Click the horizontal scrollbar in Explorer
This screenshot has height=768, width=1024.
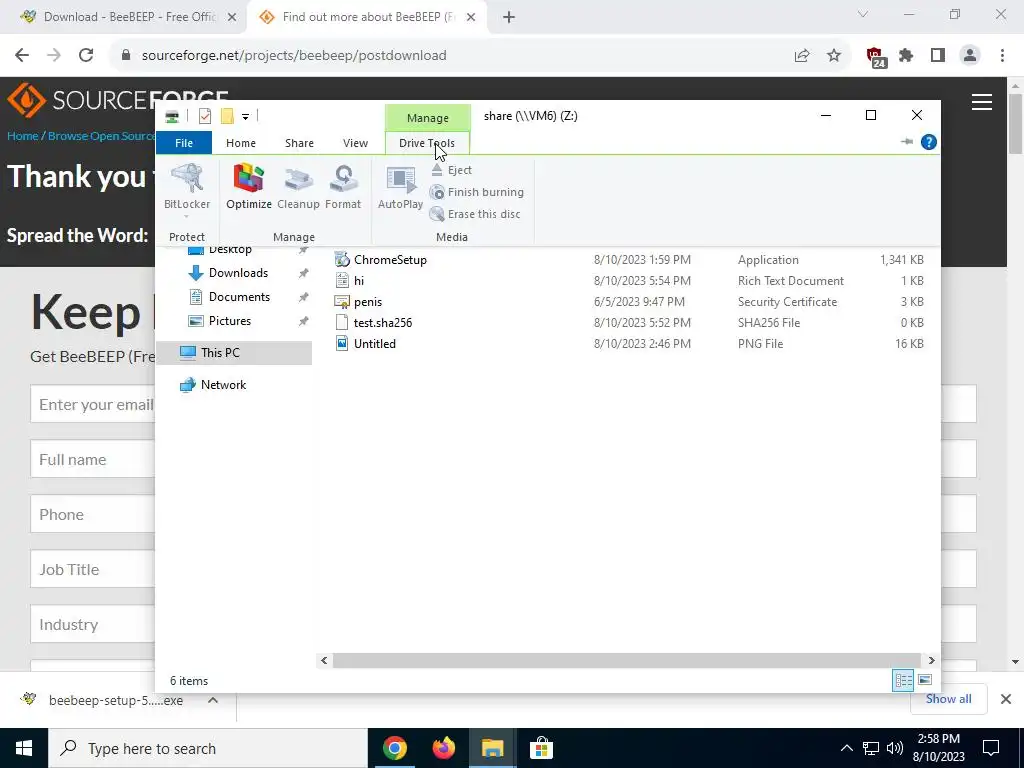[626, 660]
